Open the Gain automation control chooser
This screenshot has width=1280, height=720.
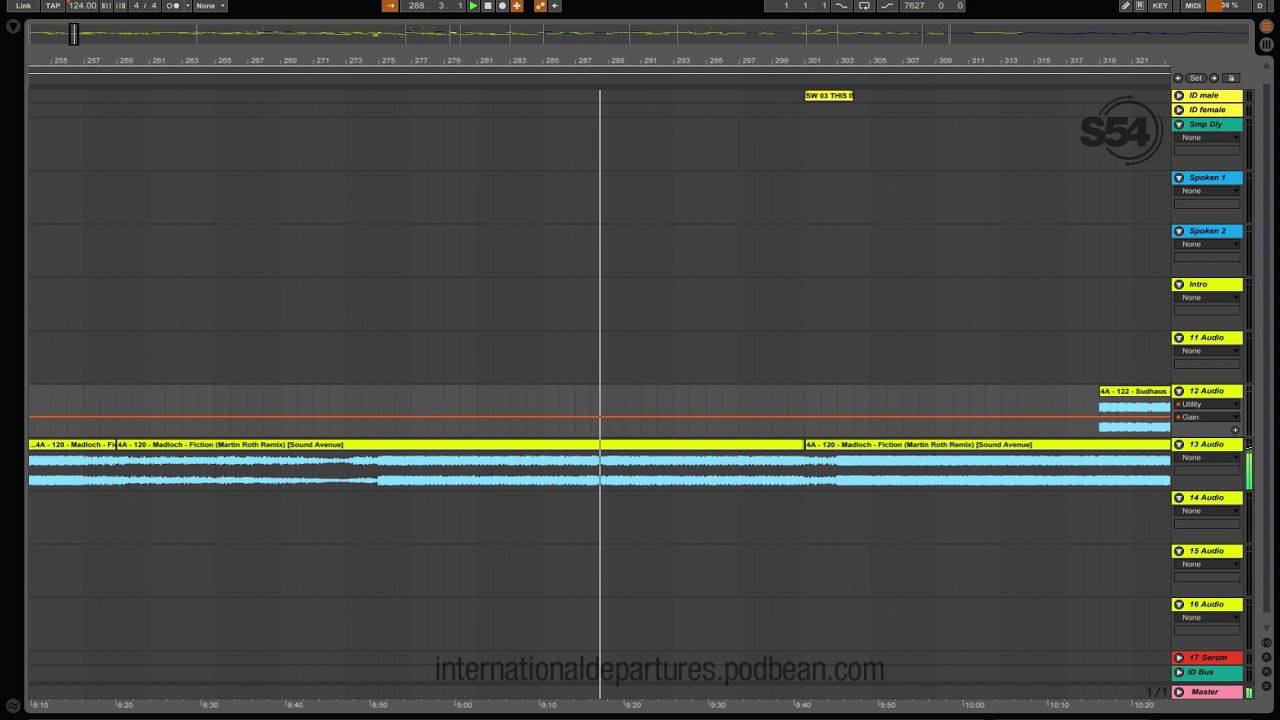point(1207,417)
